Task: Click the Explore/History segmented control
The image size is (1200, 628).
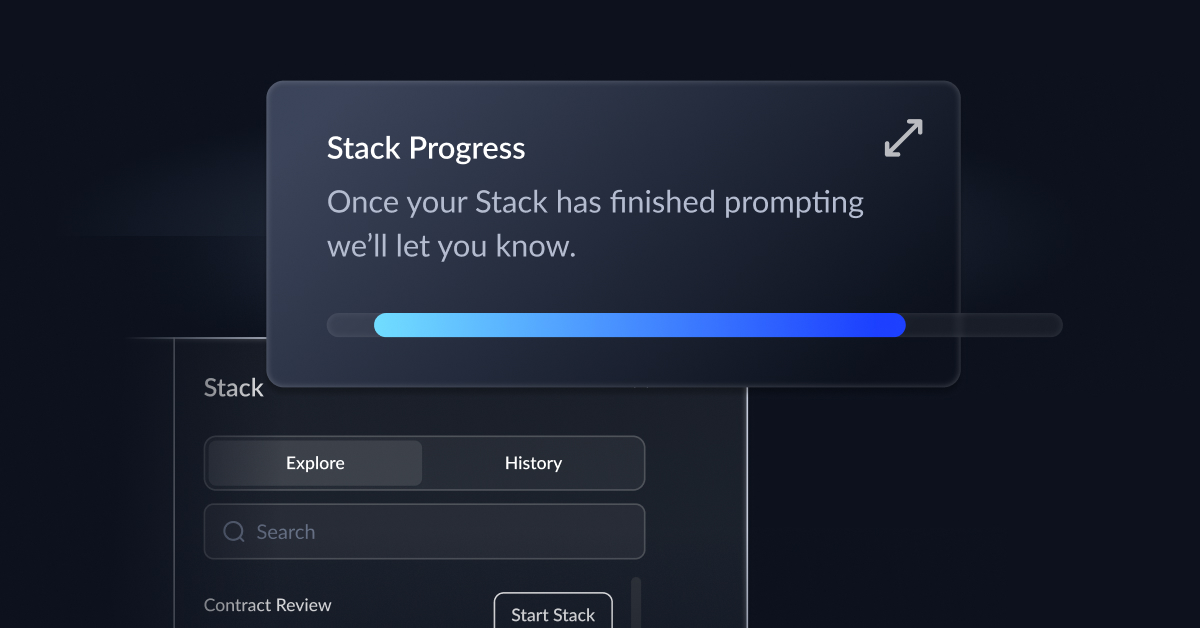Action: 424,462
